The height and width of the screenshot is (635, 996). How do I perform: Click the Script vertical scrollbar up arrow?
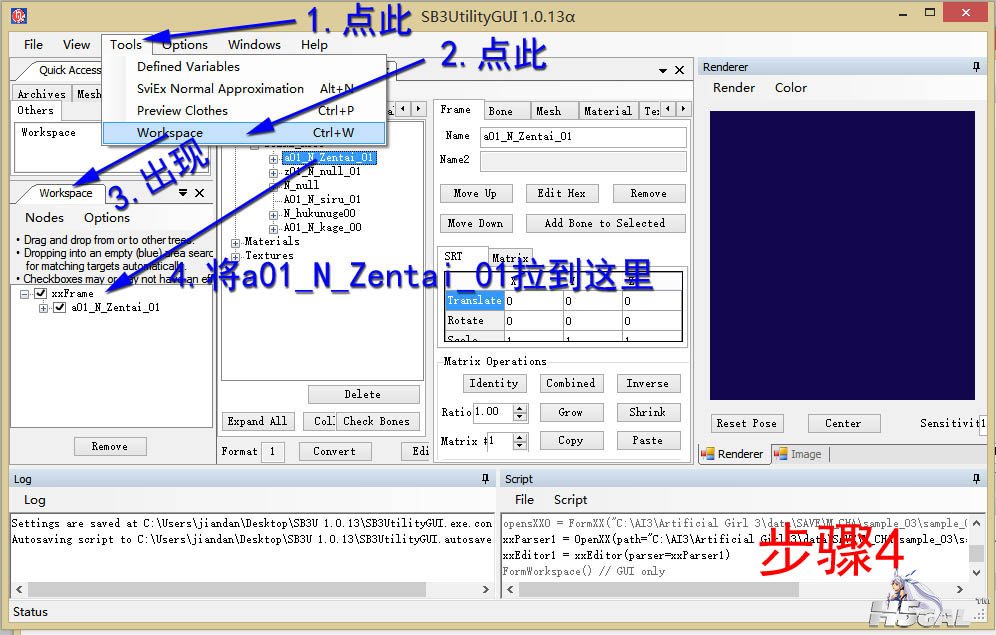point(976,523)
